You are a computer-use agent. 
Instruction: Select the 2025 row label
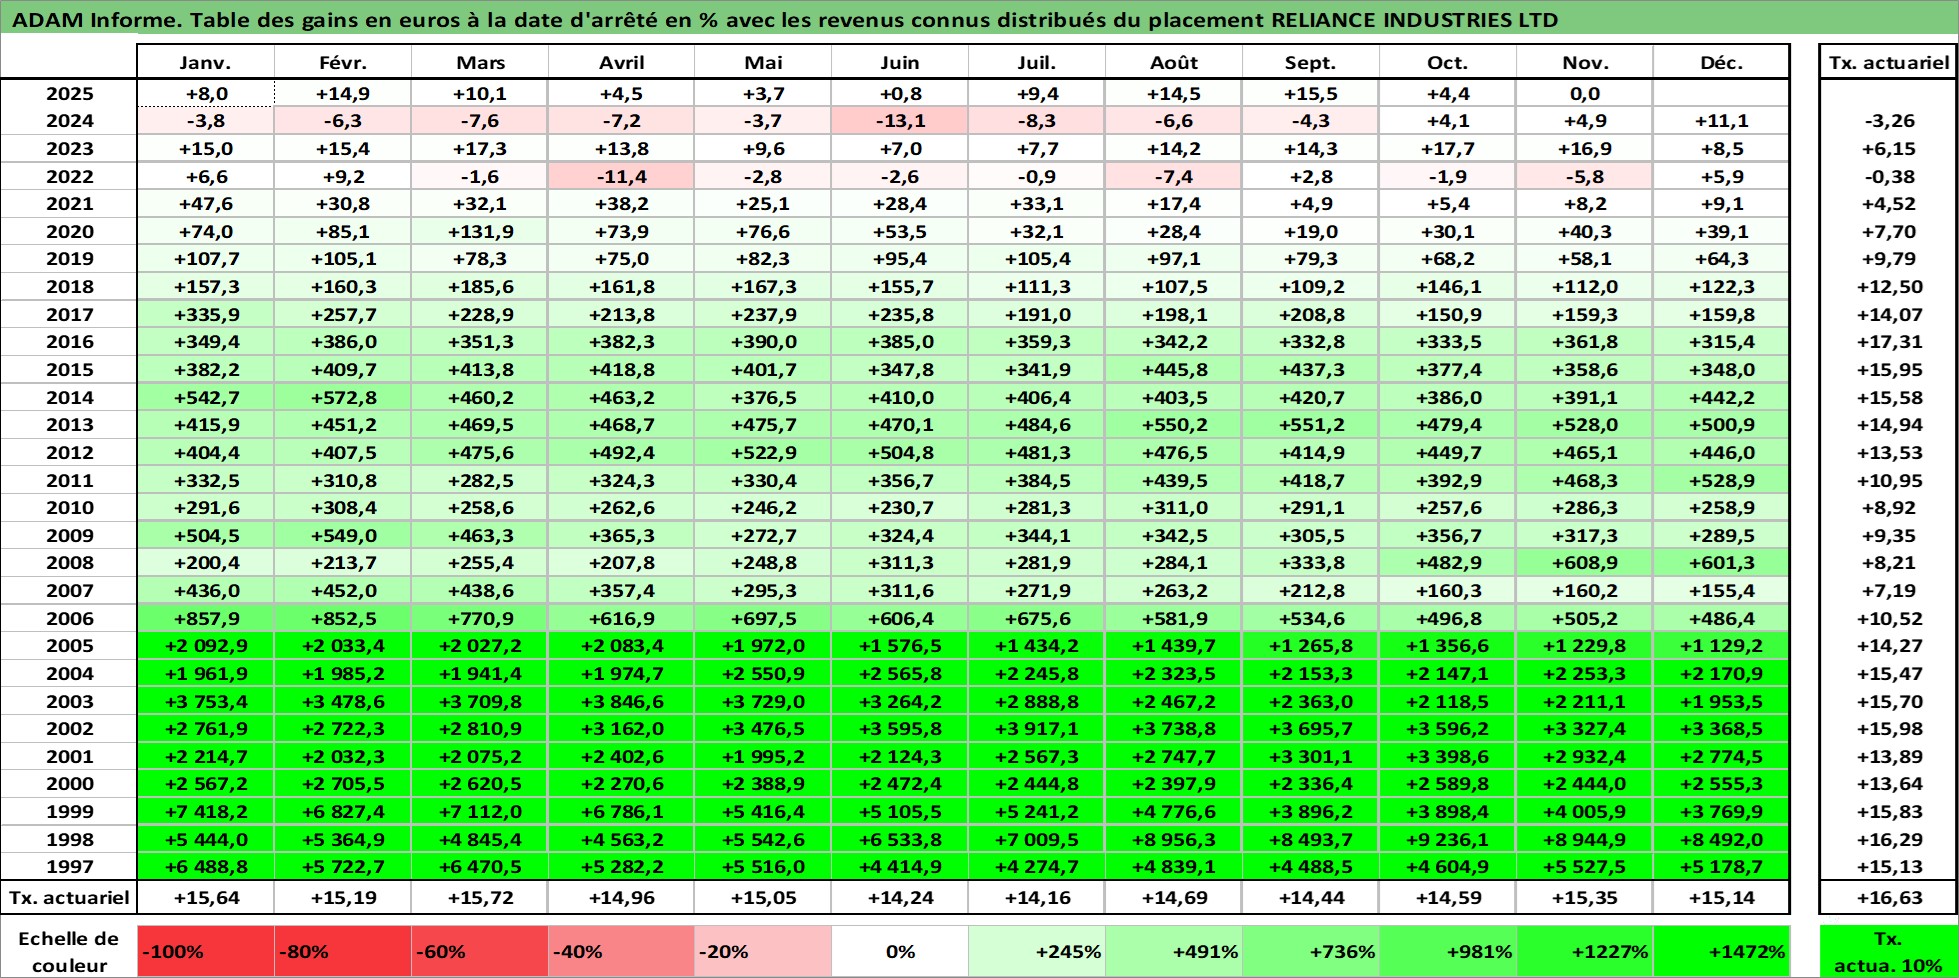69,94
